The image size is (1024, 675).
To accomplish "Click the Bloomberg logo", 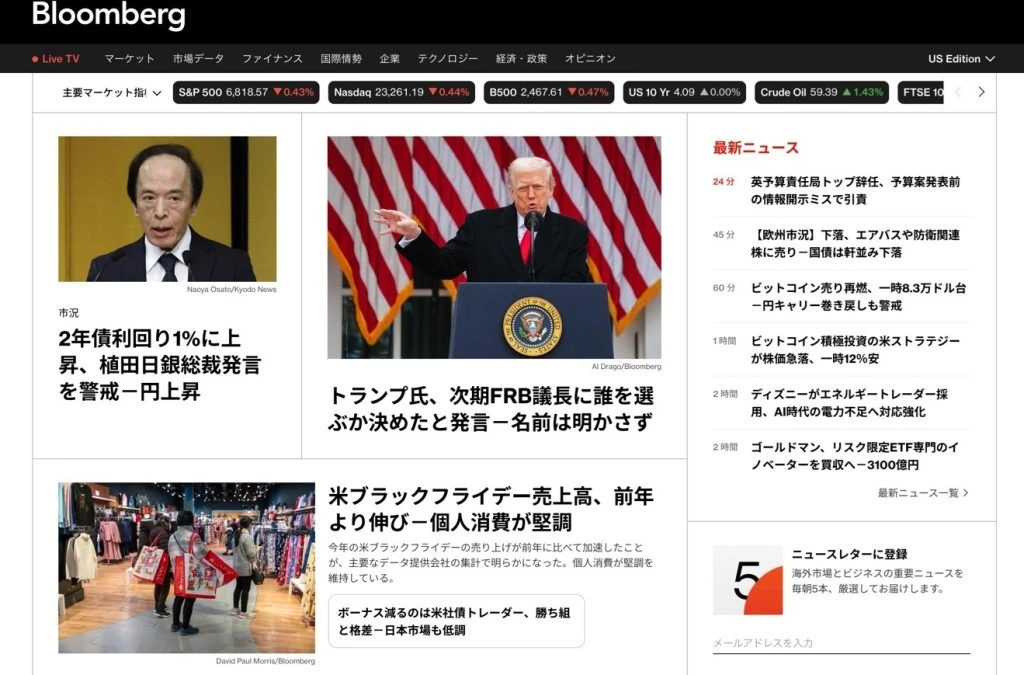I will (x=108, y=16).
